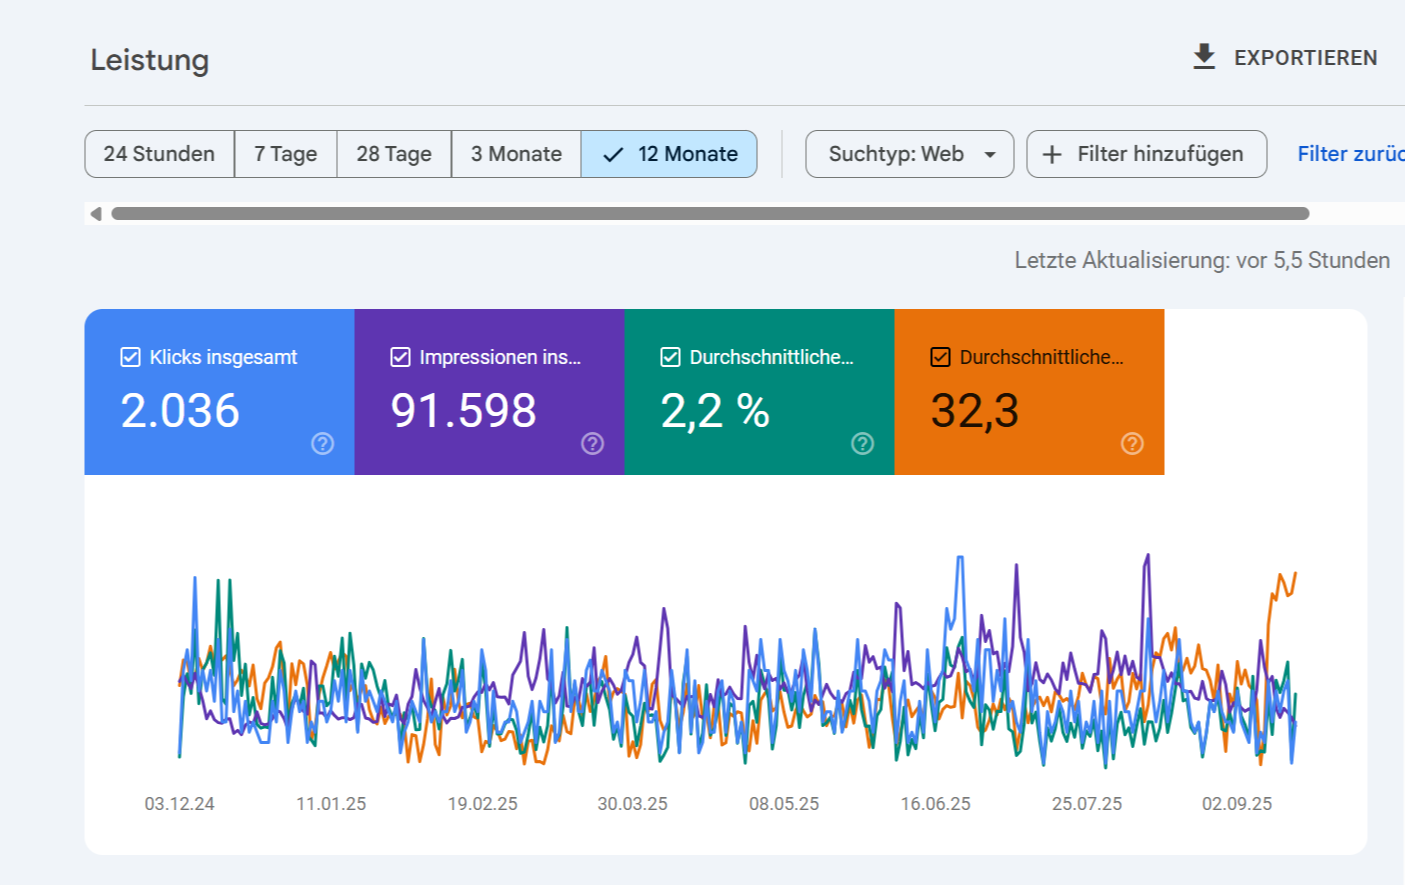Click the Filter zurücksetzen link
Screen dimensions: 1405x885
(1350, 154)
